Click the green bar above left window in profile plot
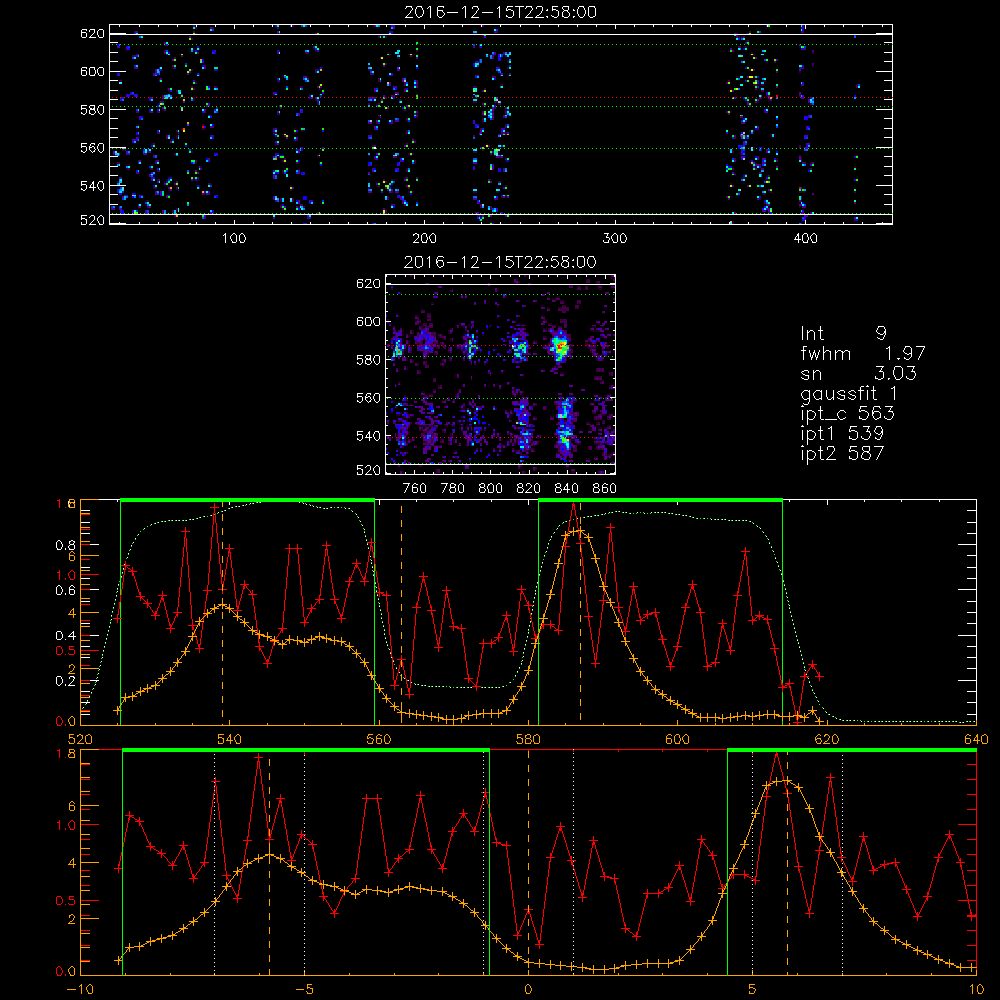 pyautogui.click(x=247, y=500)
